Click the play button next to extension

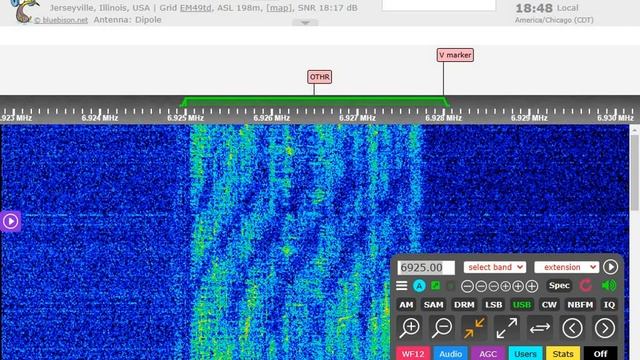(x=611, y=267)
